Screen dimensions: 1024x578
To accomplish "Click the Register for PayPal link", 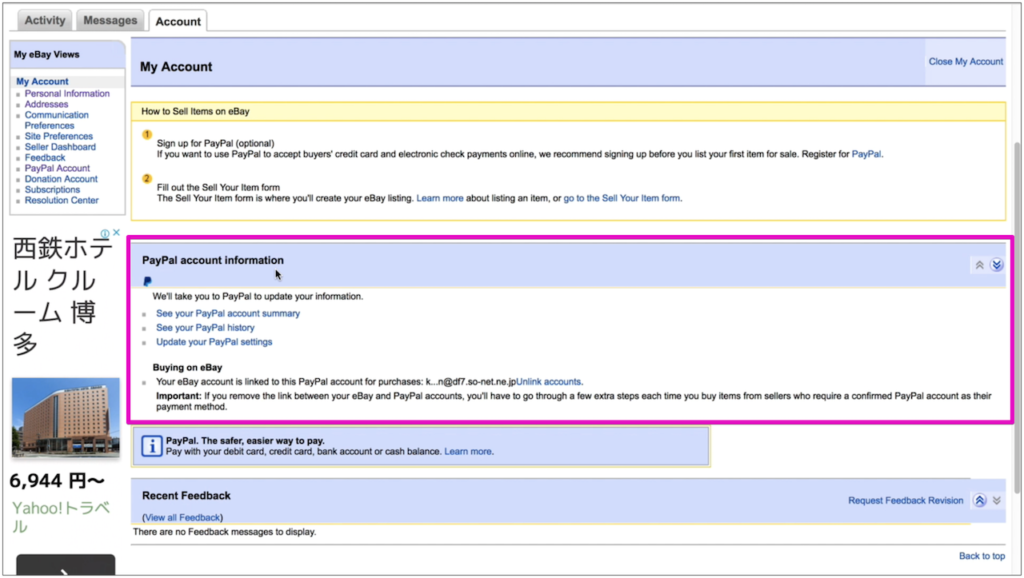I will point(866,154).
